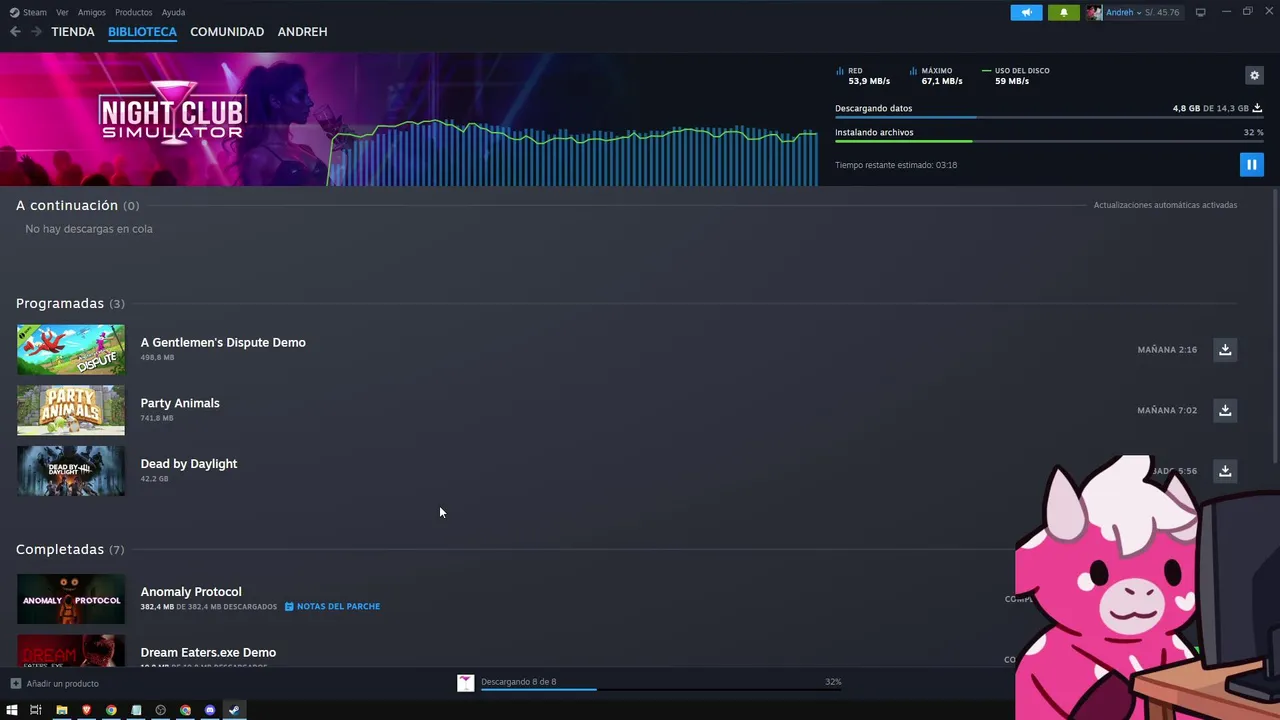Click Añadir un producto
1280x720 pixels.
(x=62, y=684)
